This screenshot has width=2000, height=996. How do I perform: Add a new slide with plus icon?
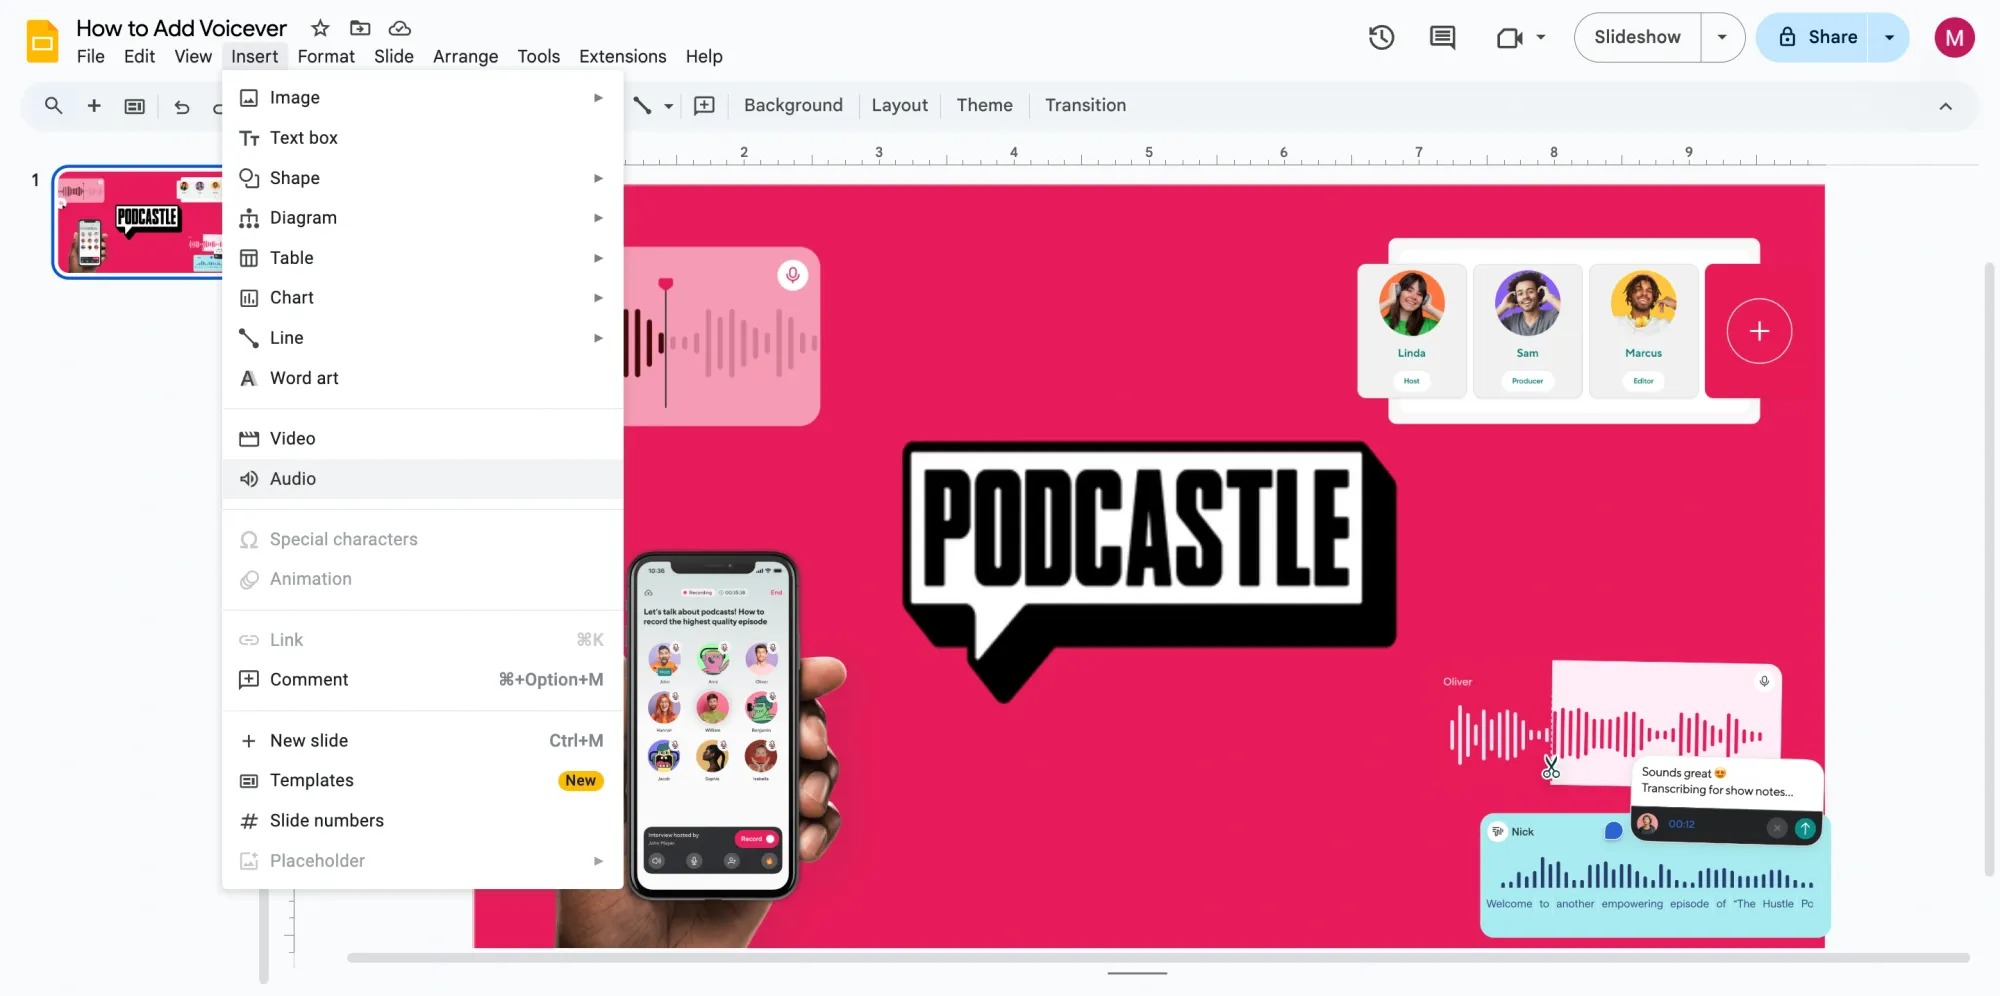pyautogui.click(x=94, y=105)
